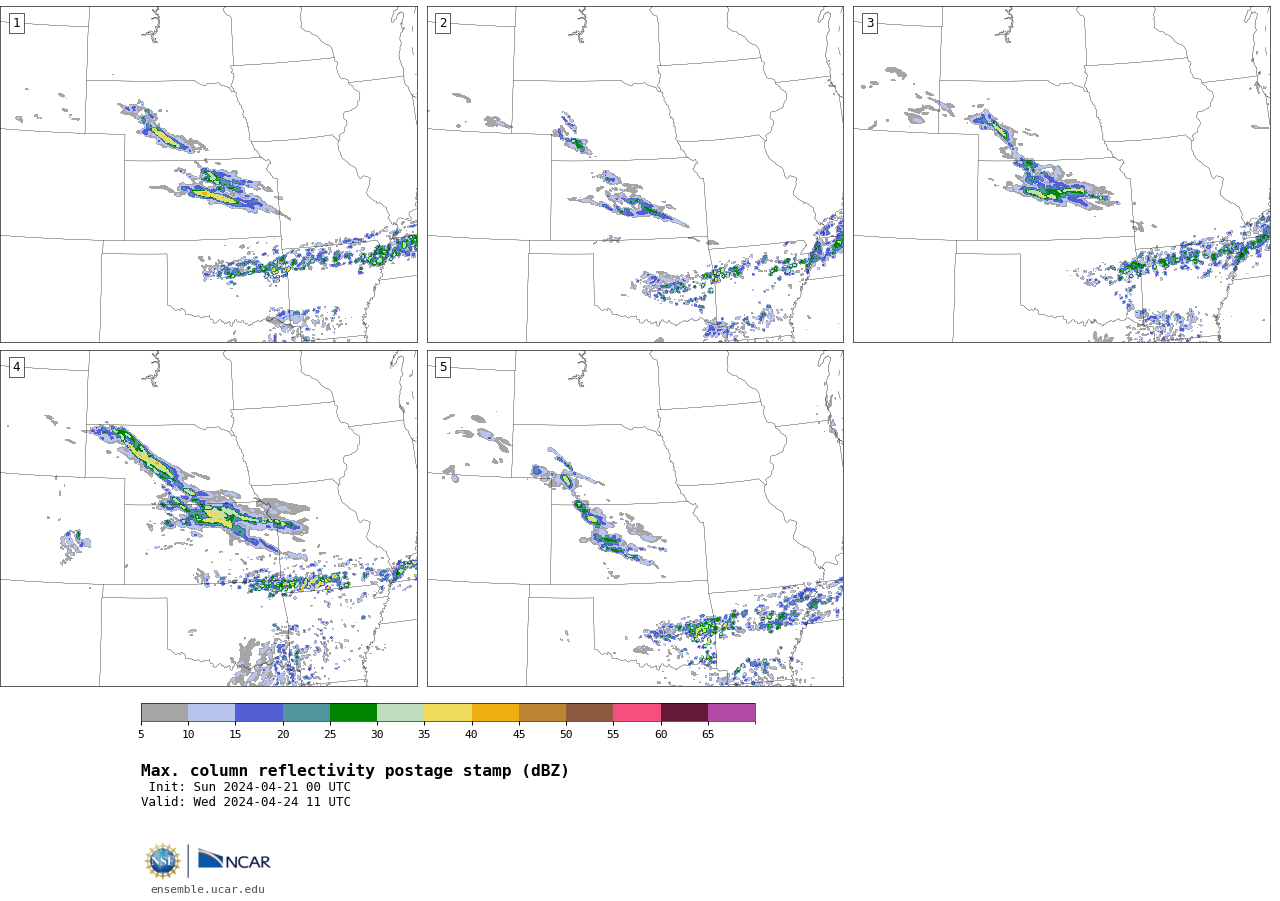The height and width of the screenshot is (901, 1280).
Task: Click the light blue 10-15 dBZ swatch
Action: (x=211, y=712)
